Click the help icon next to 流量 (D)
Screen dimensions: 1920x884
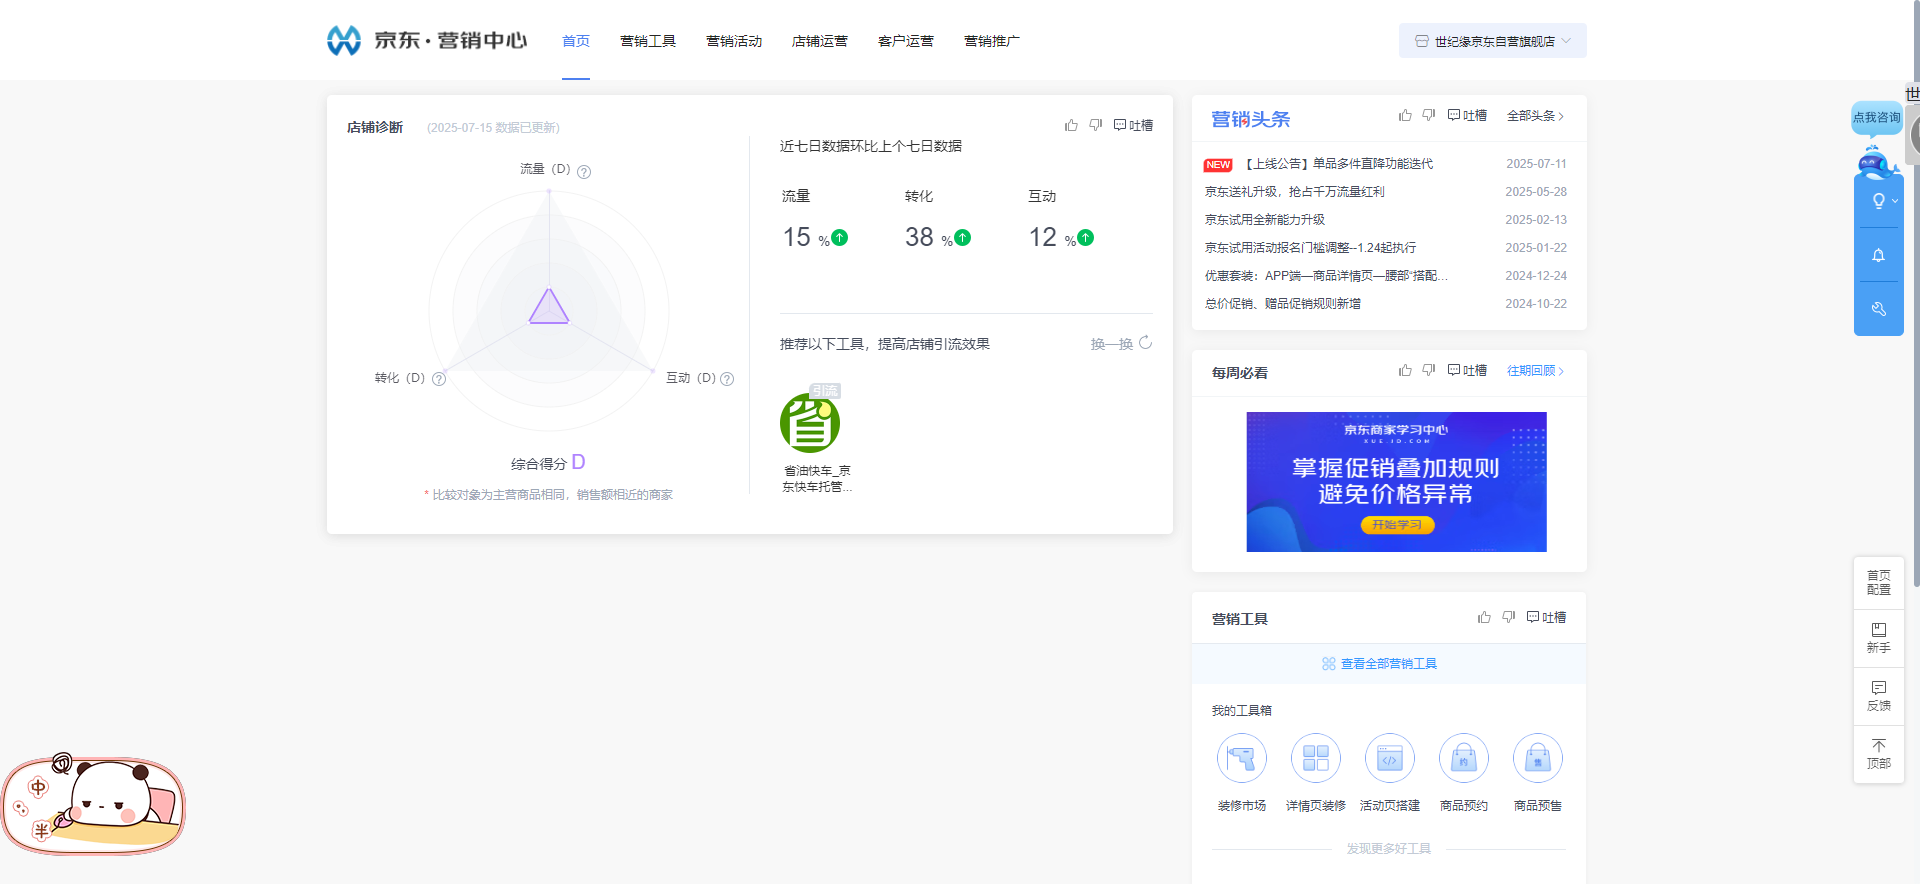click(584, 172)
